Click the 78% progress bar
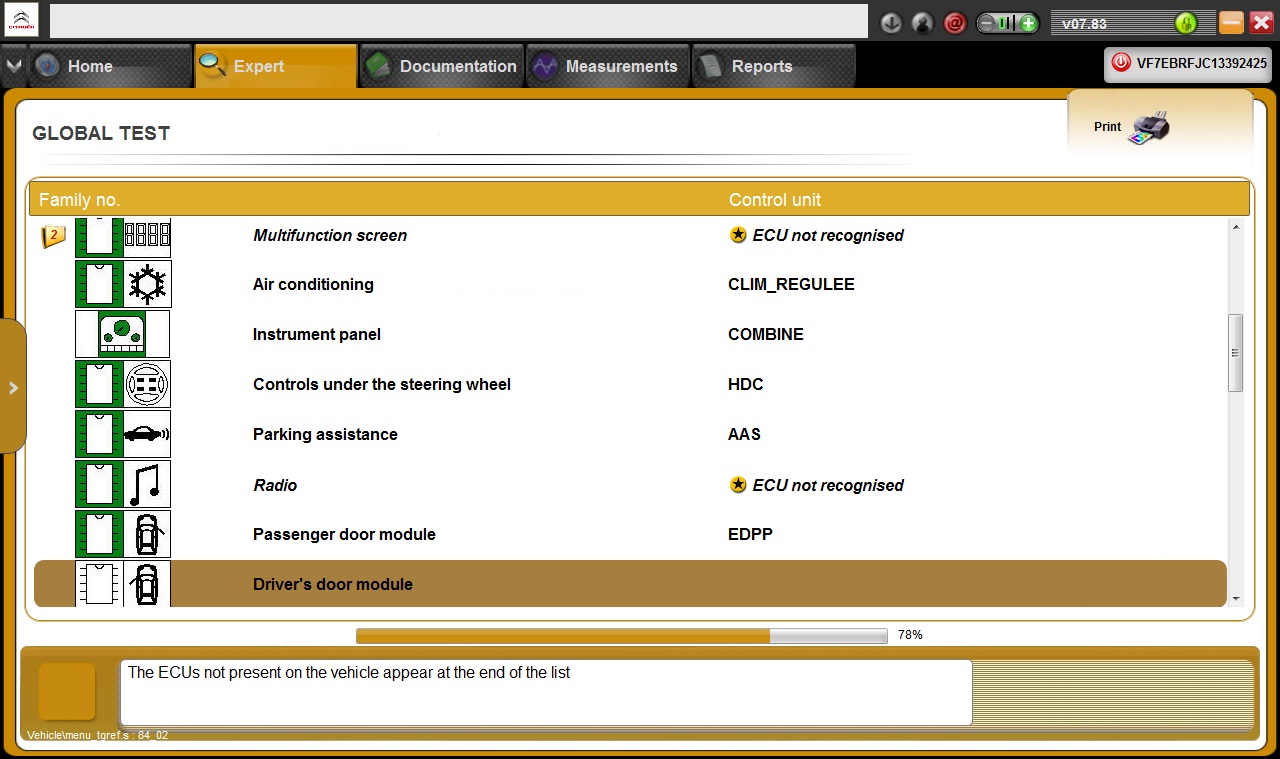The height and width of the screenshot is (759, 1280). (x=621, y=636)
